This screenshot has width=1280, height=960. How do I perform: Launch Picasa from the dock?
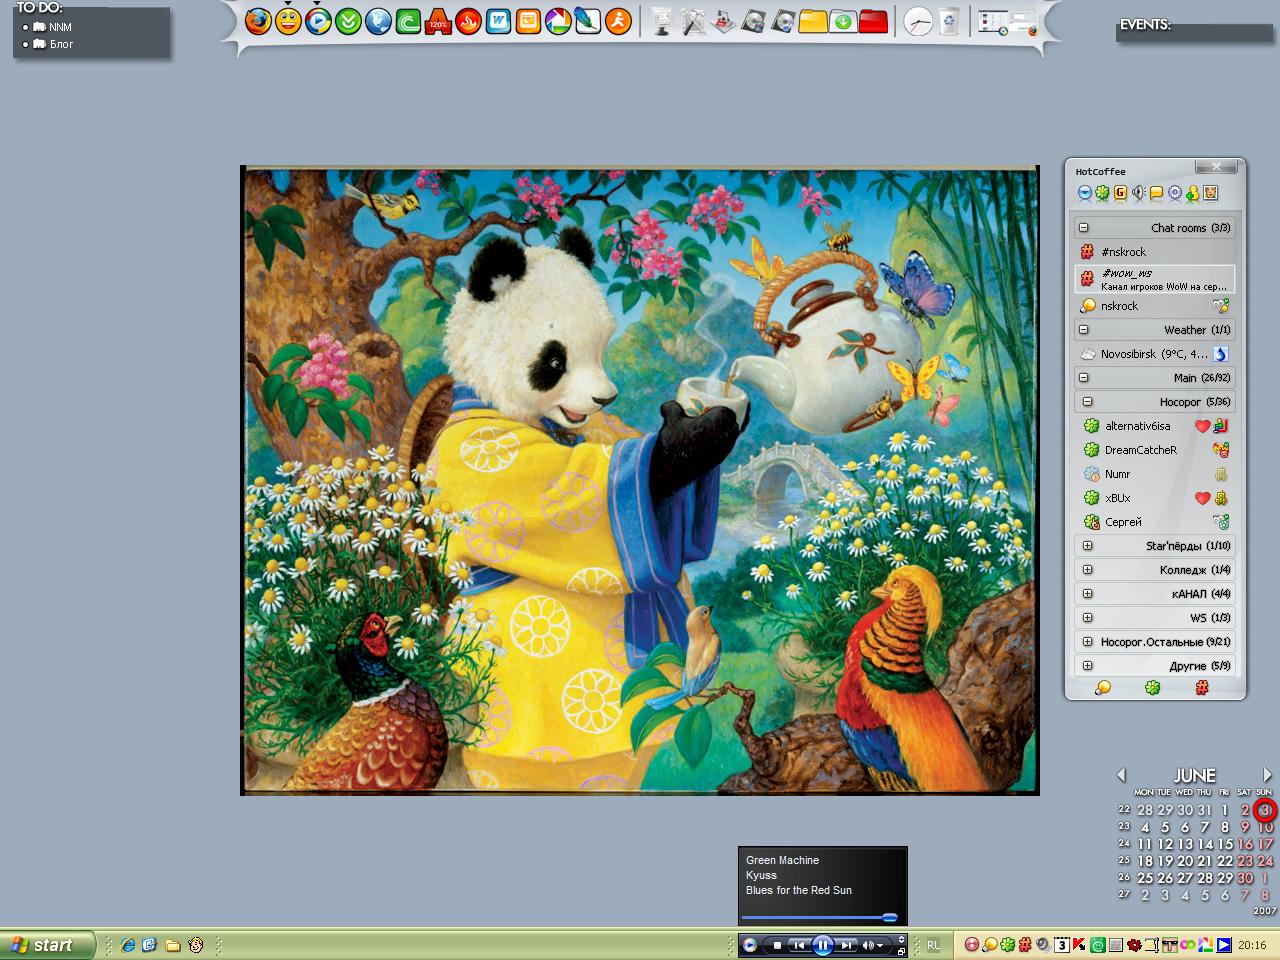tap(558, 21)
